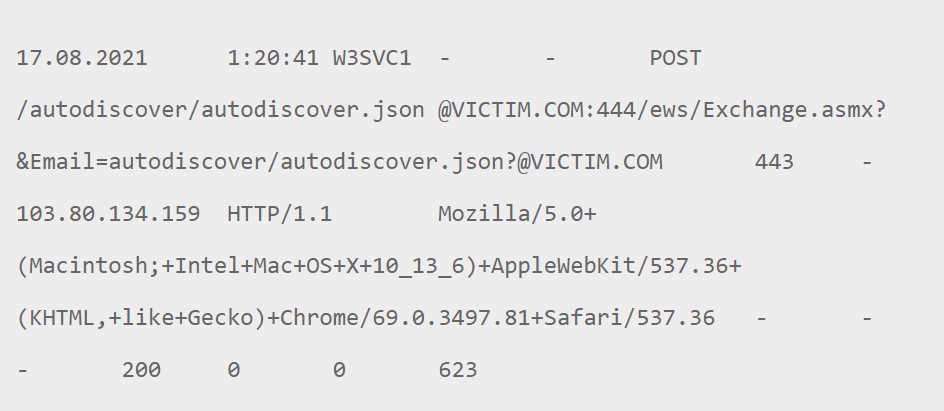944x411 pixels.
Task: Click the Mozilla/5.0+ user agent prefix
Action: coord(517,214)
